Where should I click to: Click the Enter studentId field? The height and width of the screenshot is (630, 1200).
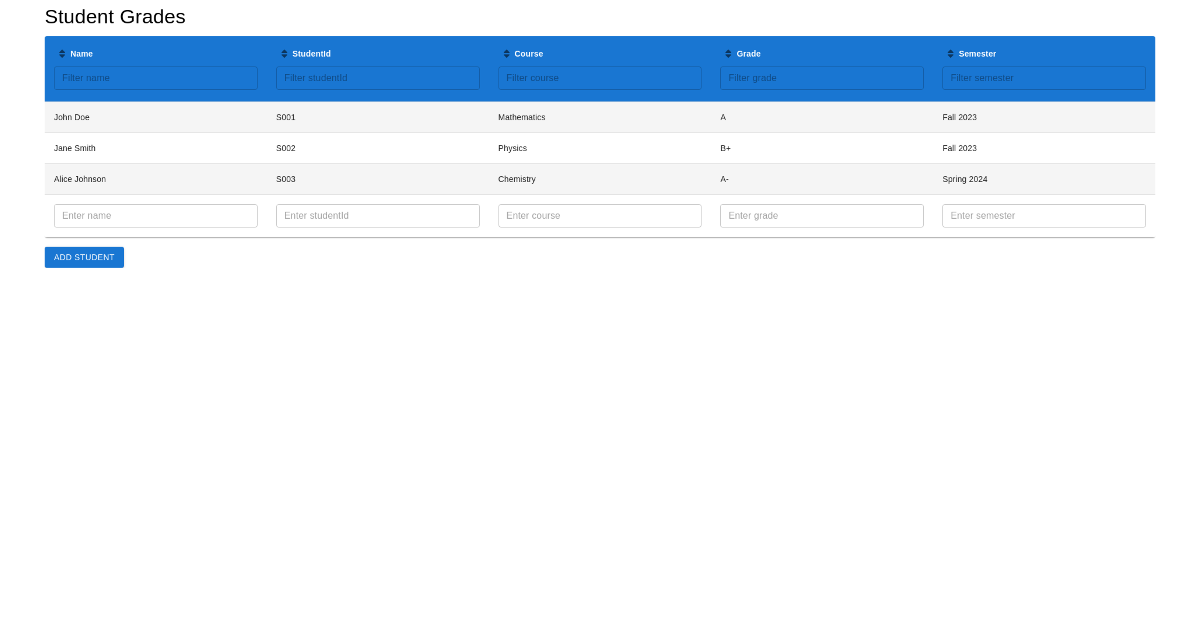point(378,215)
